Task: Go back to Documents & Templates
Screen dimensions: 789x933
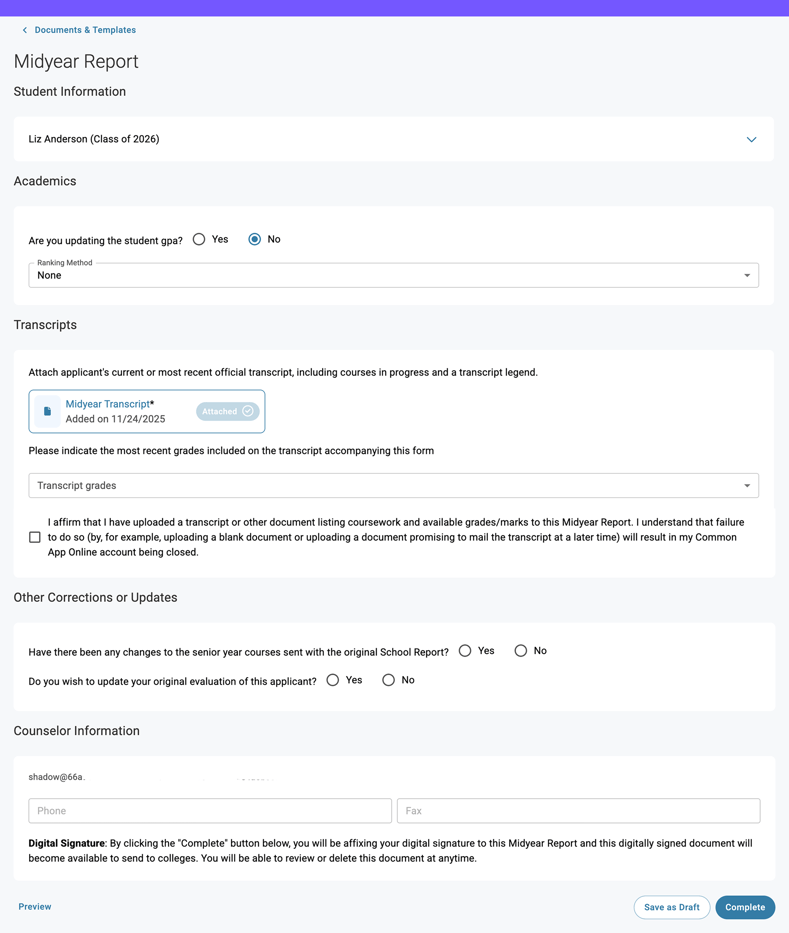Action: click(x=85, y=30)
